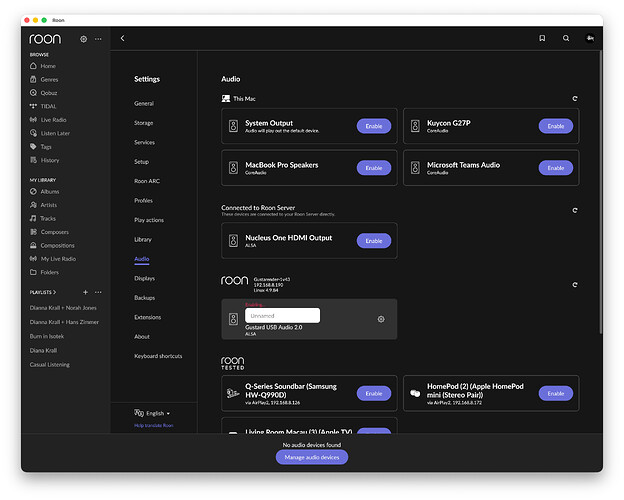624x500 pixels.
Task: Open Displays settings tab
Action: tap(144, 278)
